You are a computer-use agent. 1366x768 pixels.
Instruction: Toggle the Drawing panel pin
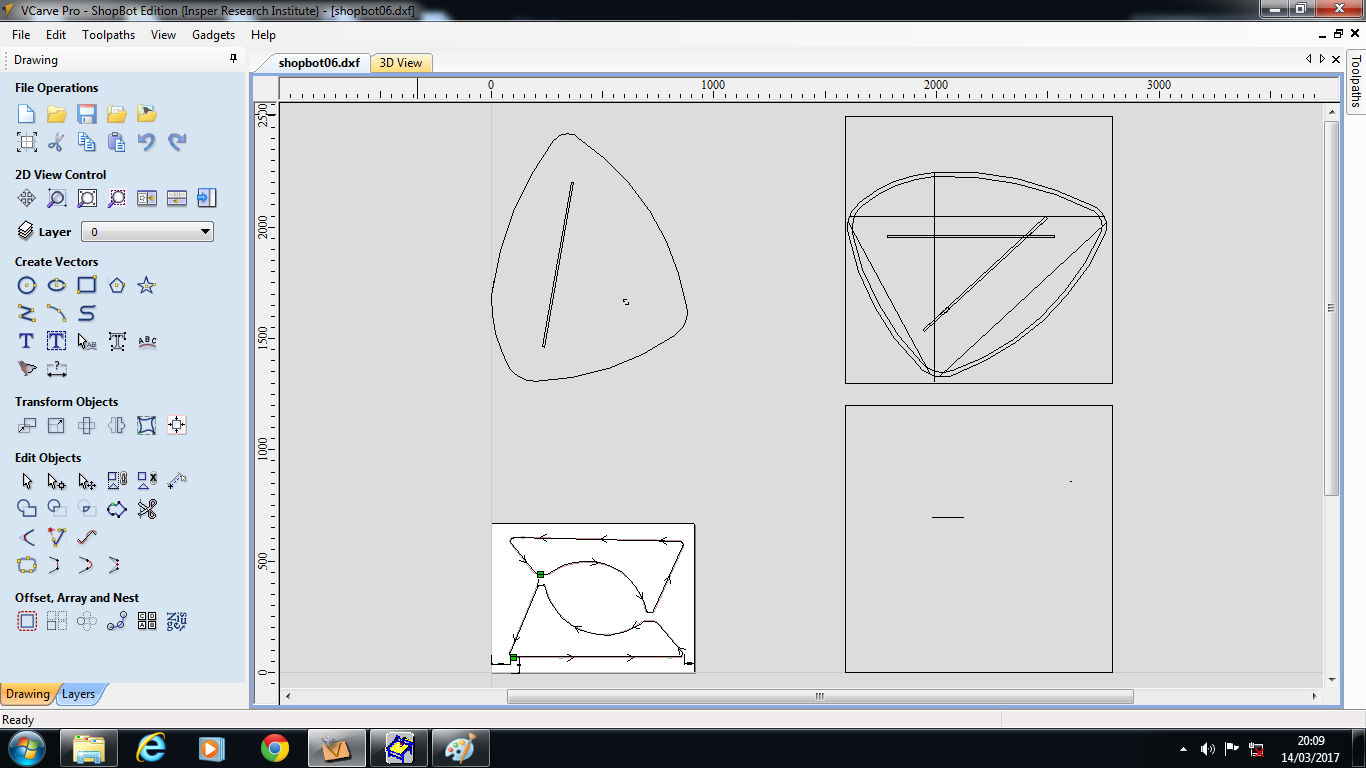click(x=234, y=60)
